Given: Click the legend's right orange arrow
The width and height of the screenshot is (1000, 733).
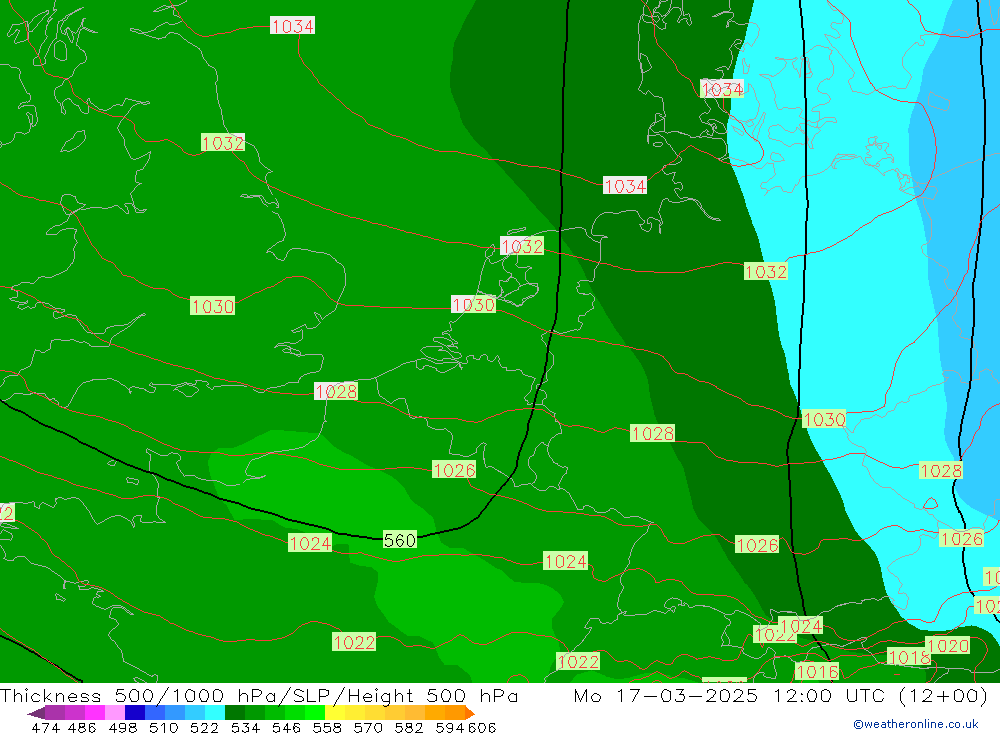Looking at the screenshot, I should [x=469, y=713].
